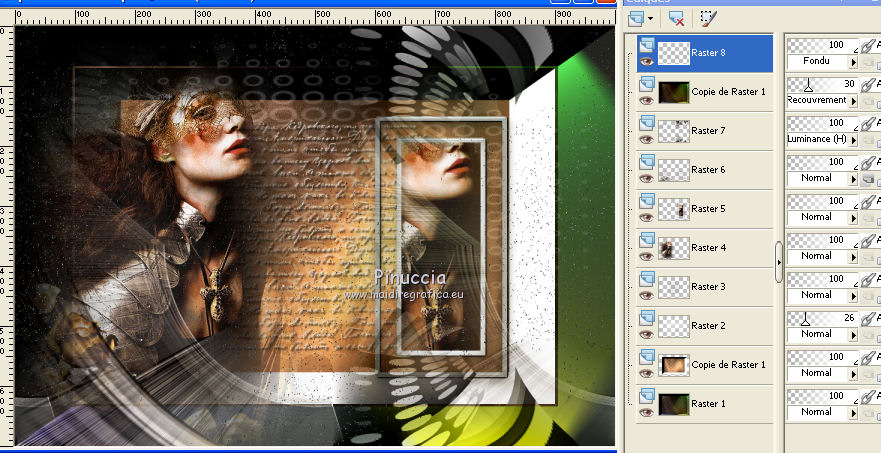The height and width of the screenshot is (453, 881).
Task: Click the Raster 1 layer thumbnail
Action: 674,404
